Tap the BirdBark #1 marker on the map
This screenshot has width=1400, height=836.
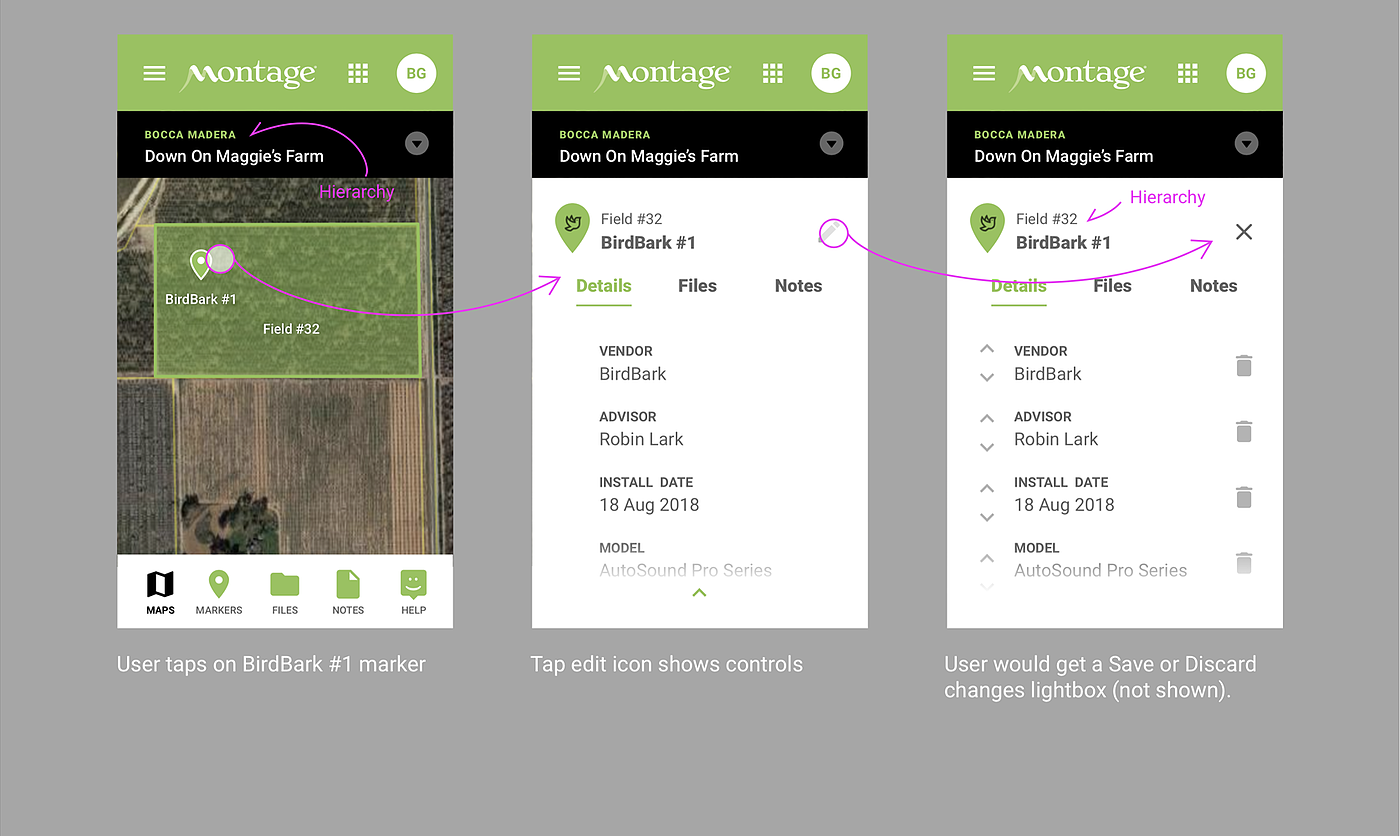click(219, 259)
